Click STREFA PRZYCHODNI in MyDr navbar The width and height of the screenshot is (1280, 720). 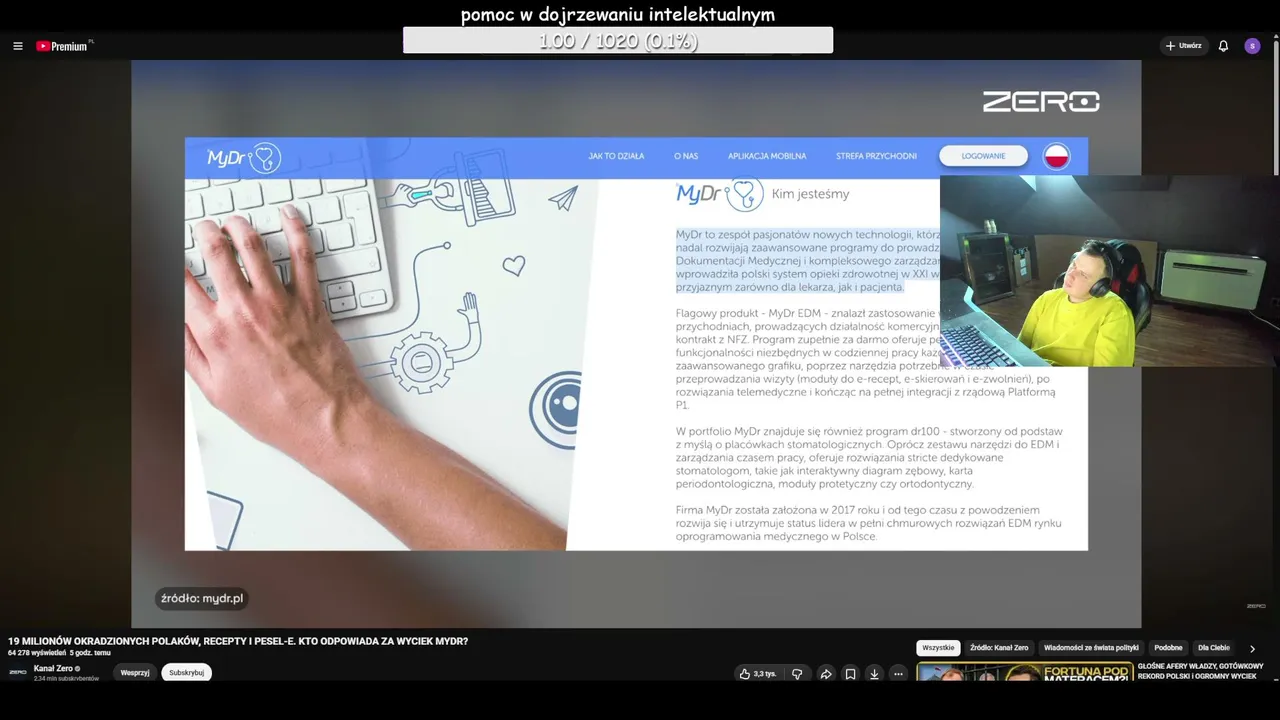coord(876,156)
